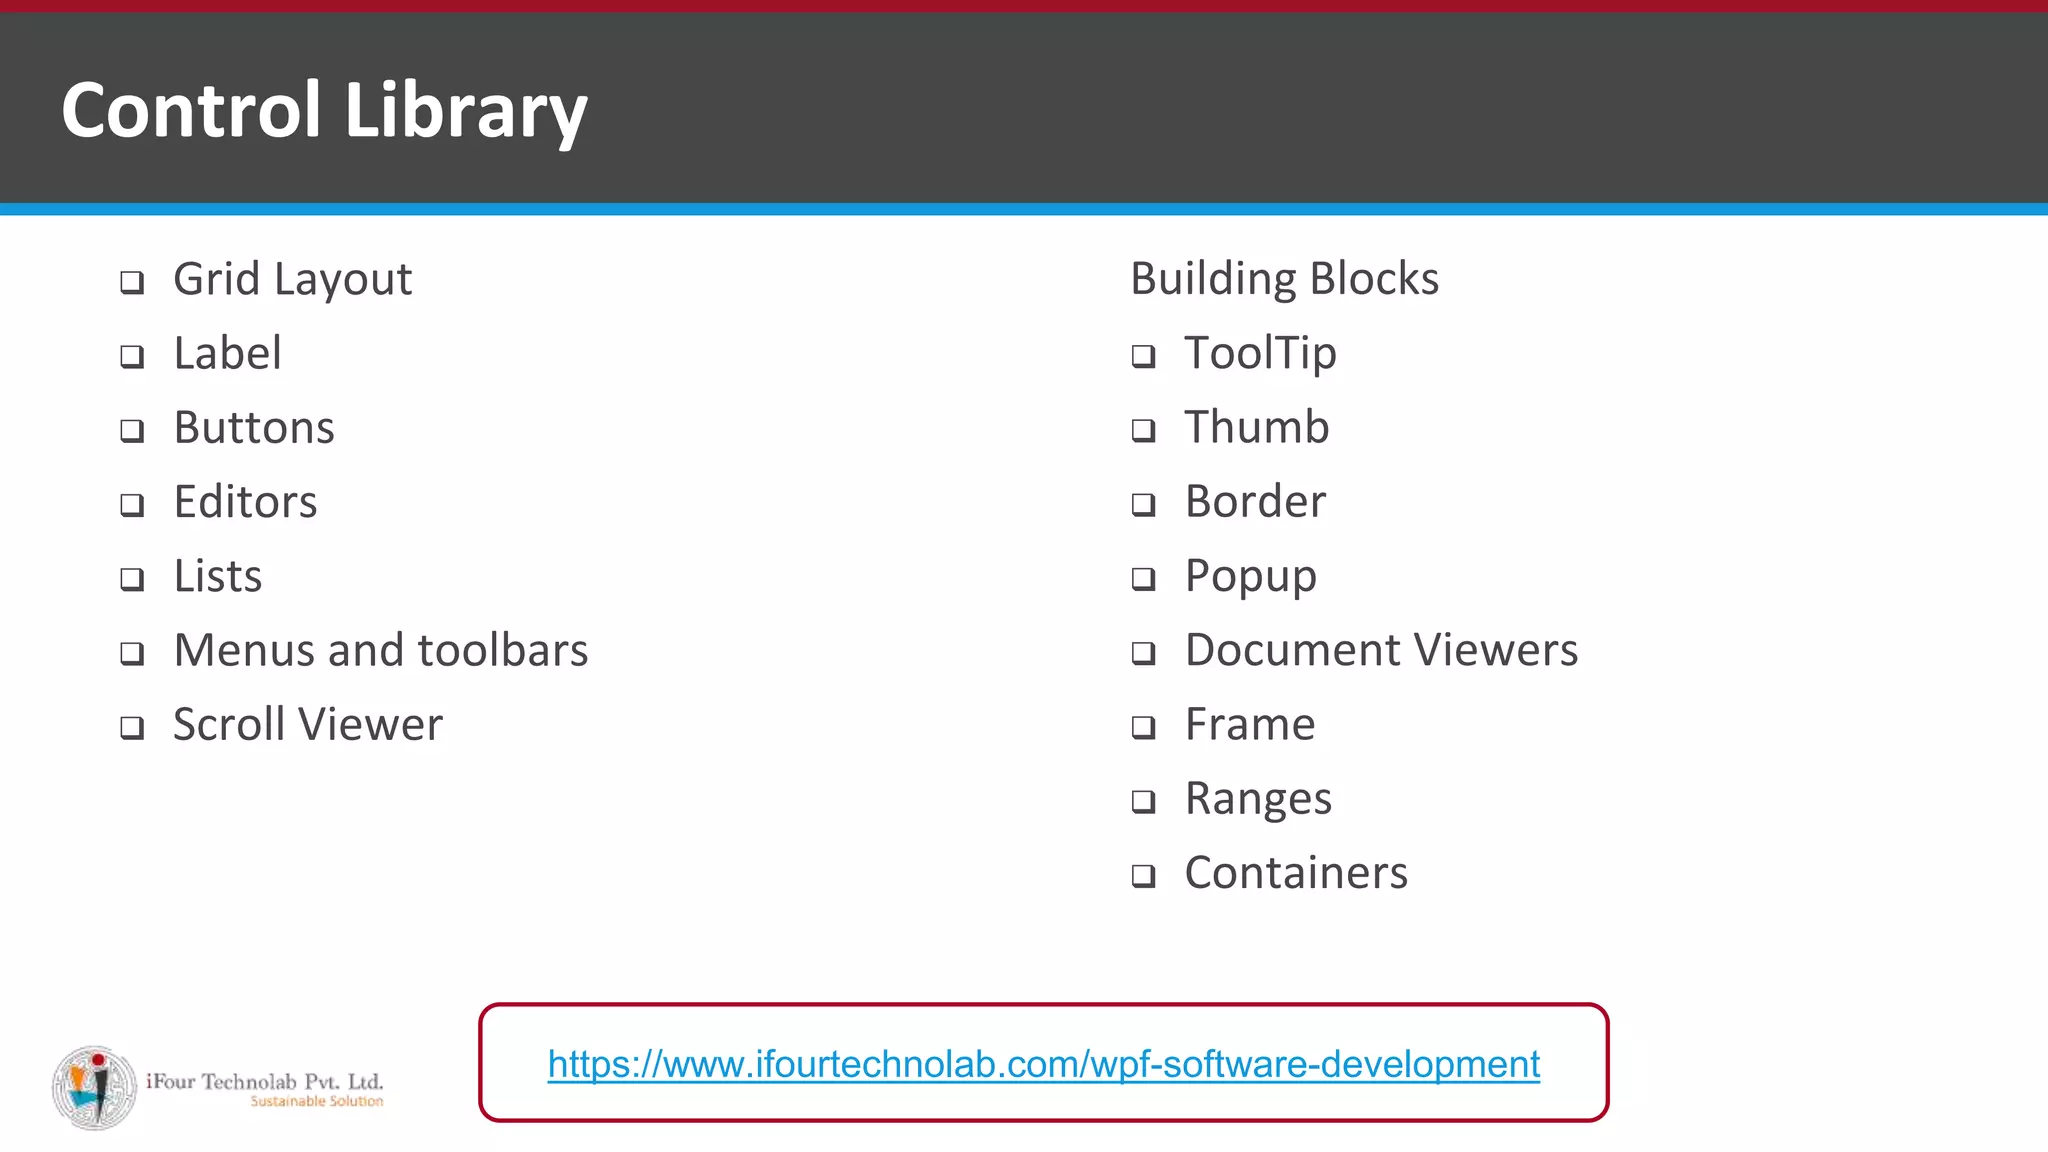Click the square bullet next to Border
2048x1152 pixels.
[1143, 505]
